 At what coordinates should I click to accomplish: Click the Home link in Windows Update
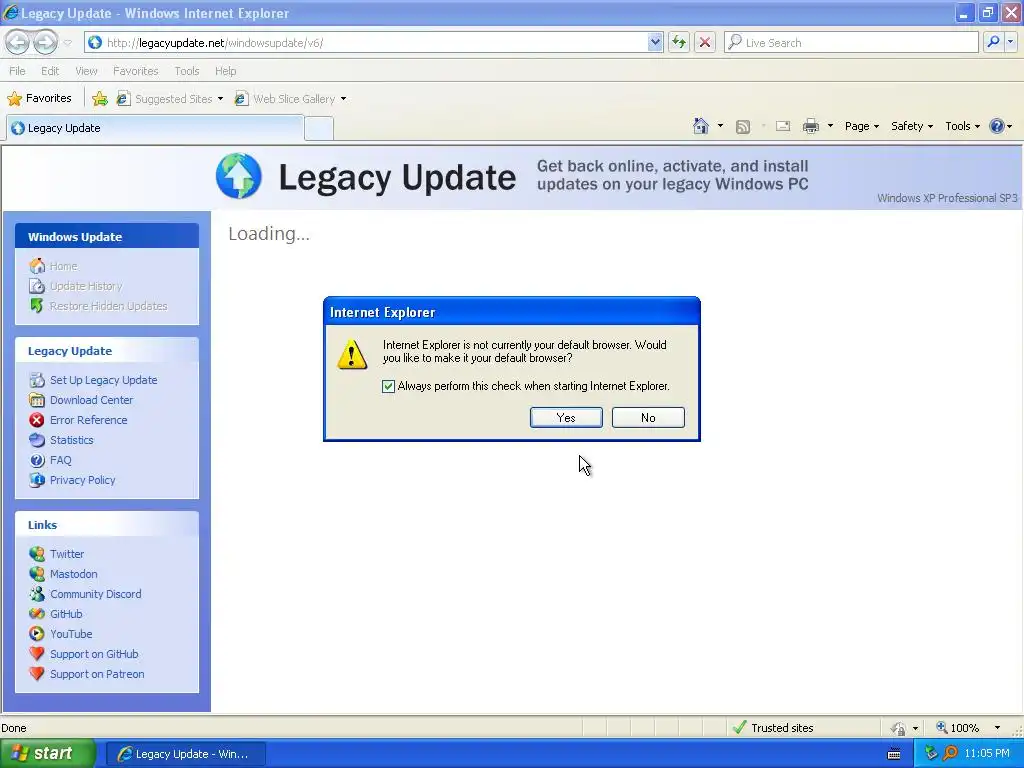pos(63,266)
